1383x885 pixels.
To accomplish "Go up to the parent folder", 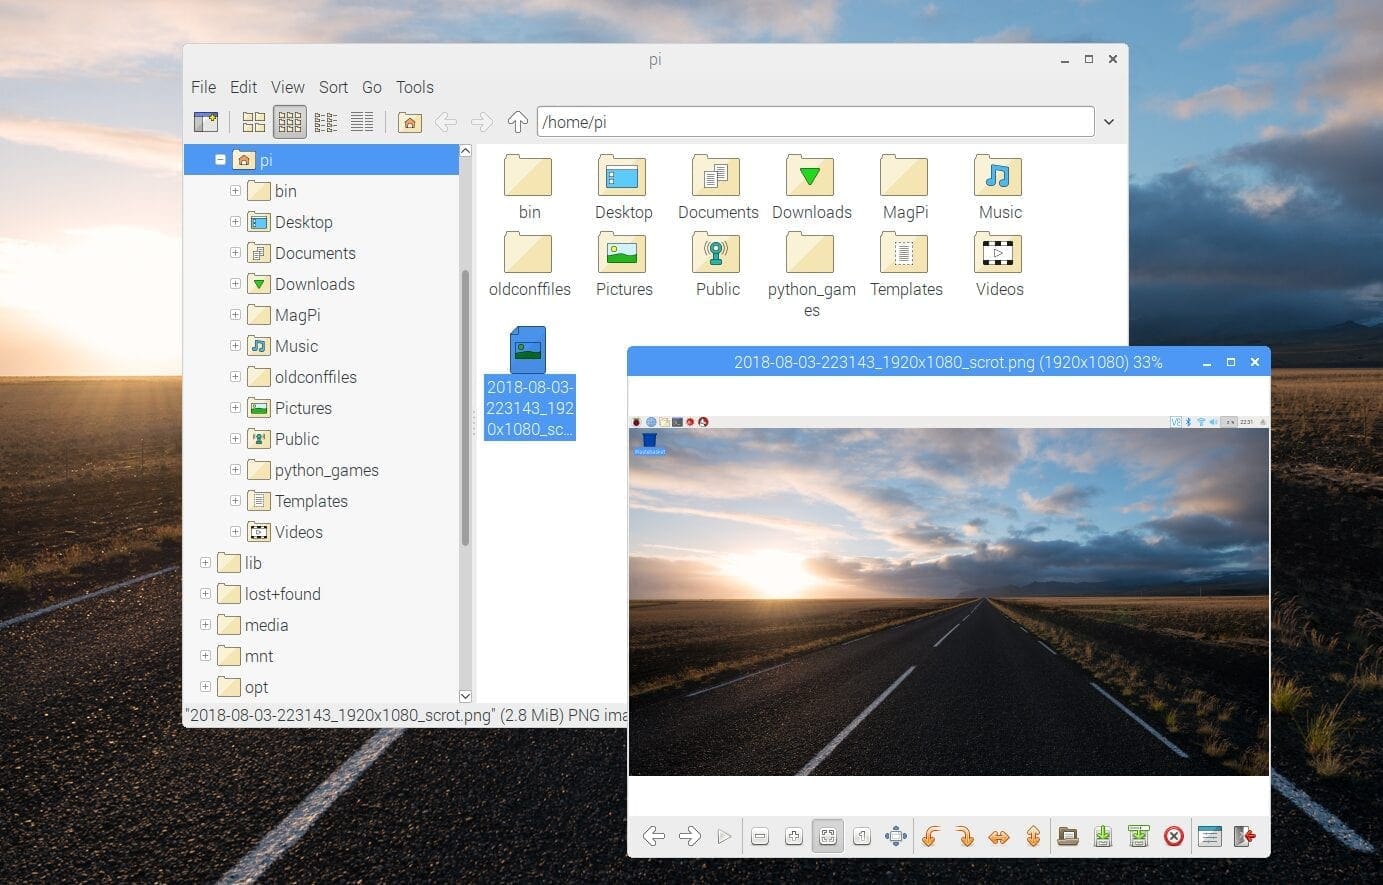I will [x=517, y=122].
